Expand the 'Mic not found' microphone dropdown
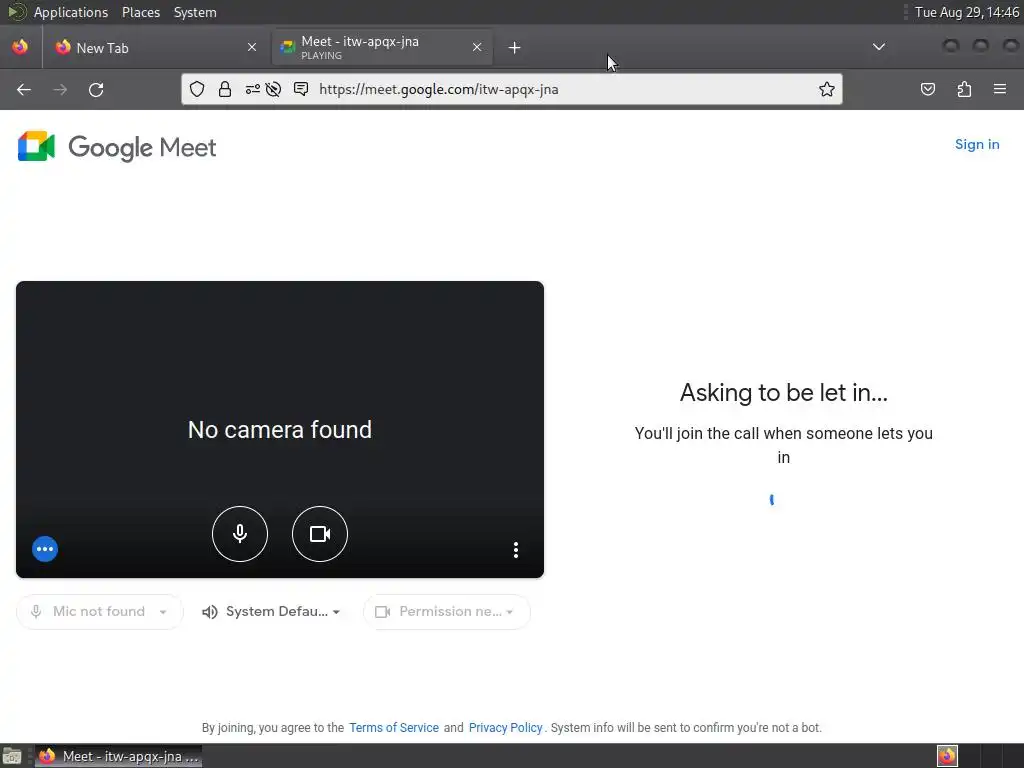 pos(100,612)
